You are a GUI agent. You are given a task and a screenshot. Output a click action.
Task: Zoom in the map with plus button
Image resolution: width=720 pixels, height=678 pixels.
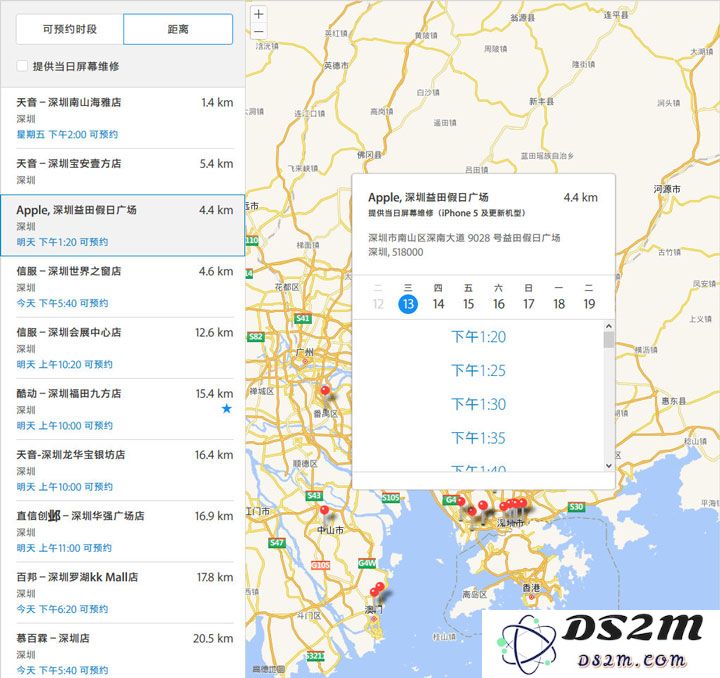[x=259, y=14]
